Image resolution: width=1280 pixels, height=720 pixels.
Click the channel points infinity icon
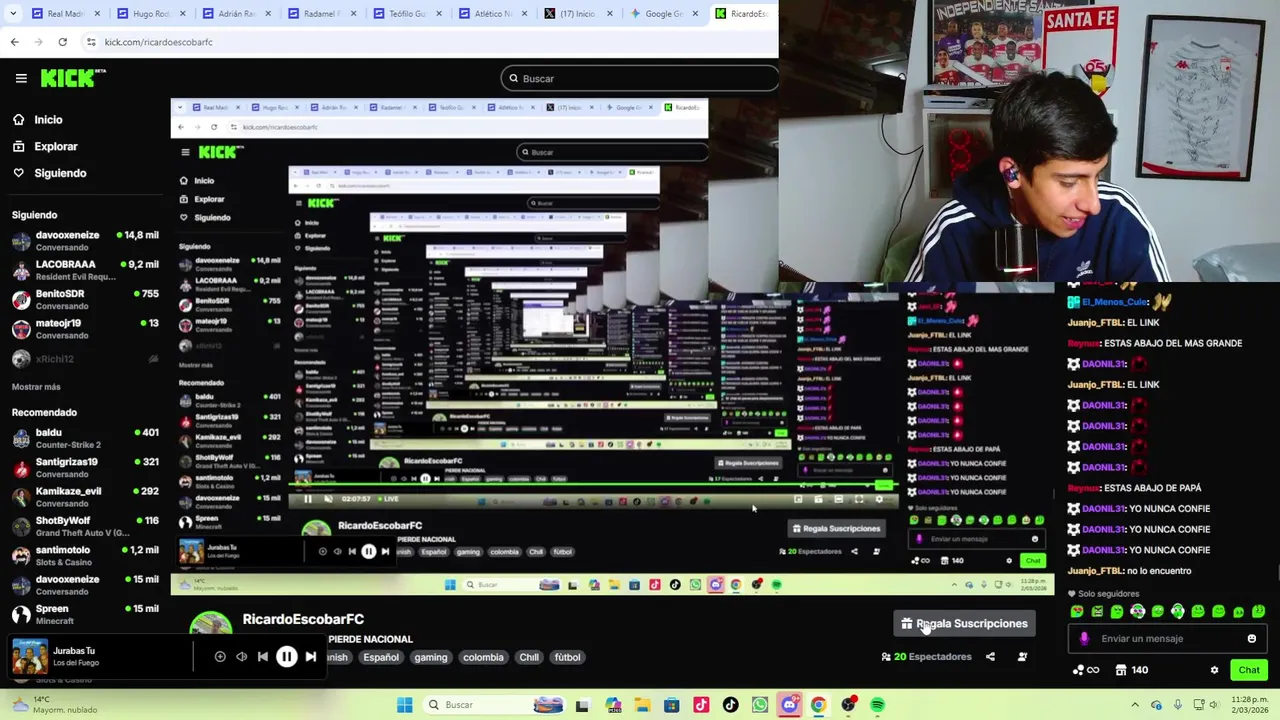pyautogui.click(x=1085, y=670)
